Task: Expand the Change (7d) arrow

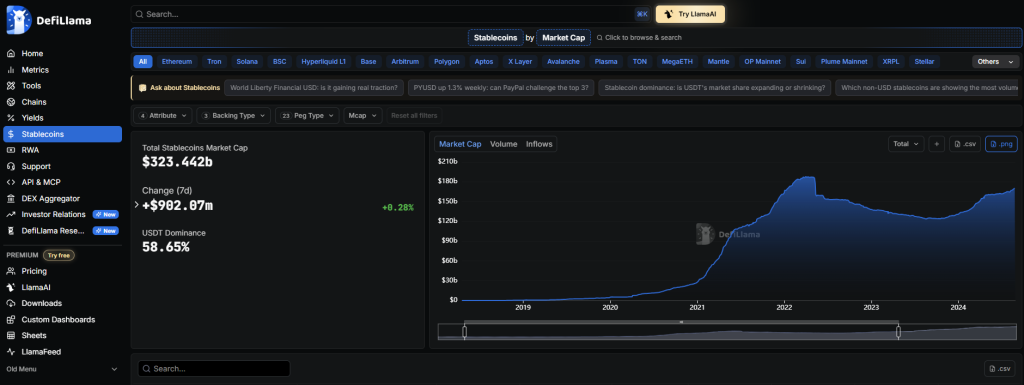Action: tap(136, 205)
